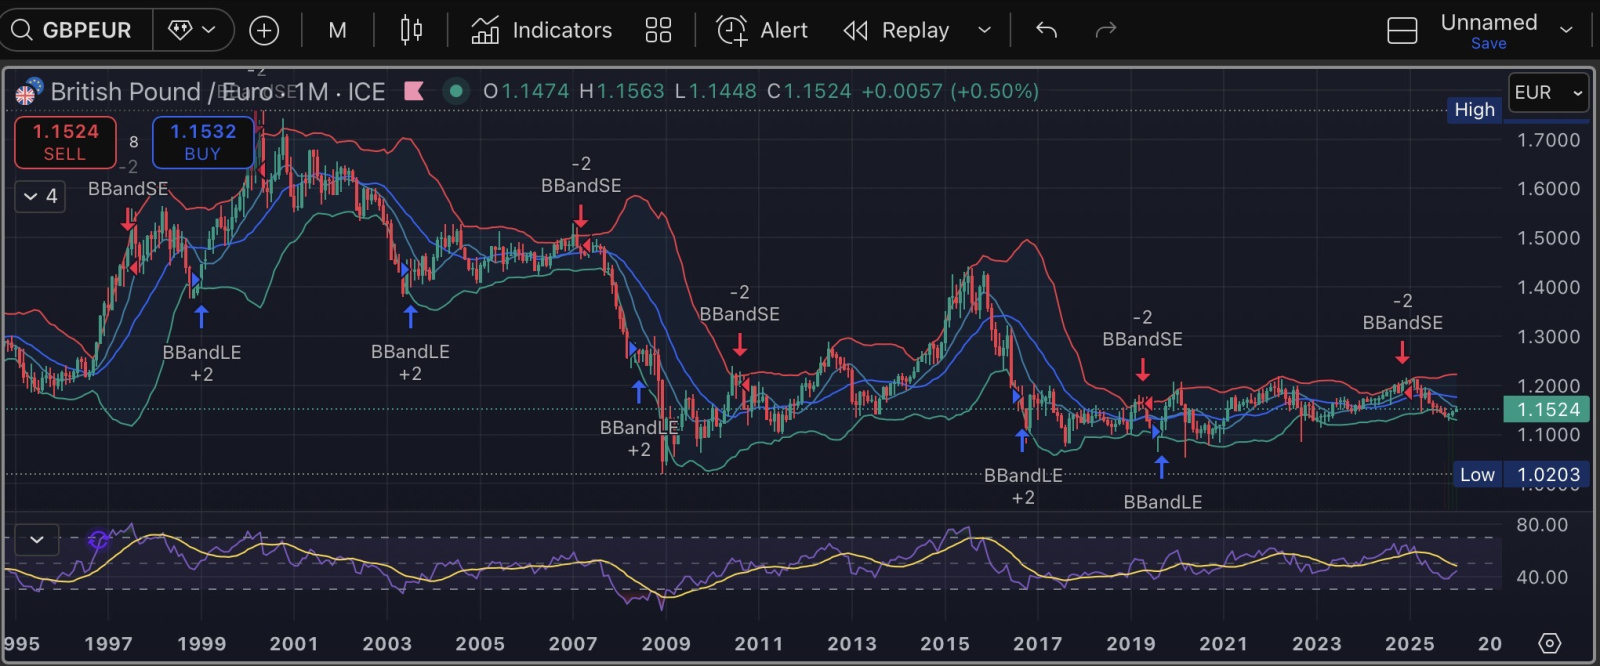Viewport: 1600px width, 666px height.
Task: Create a new Alert
Action: coord(762,30)
